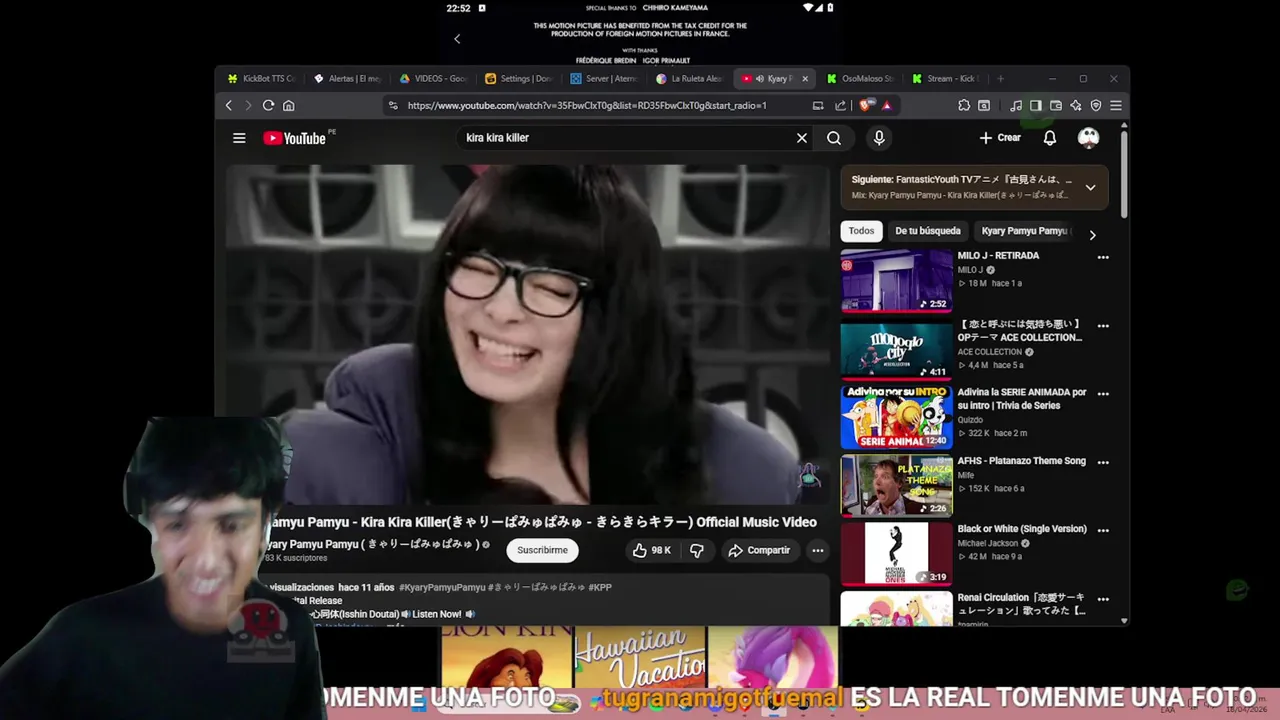
Task: Open browser main hamburger menu
Action: coord(1116,105)
